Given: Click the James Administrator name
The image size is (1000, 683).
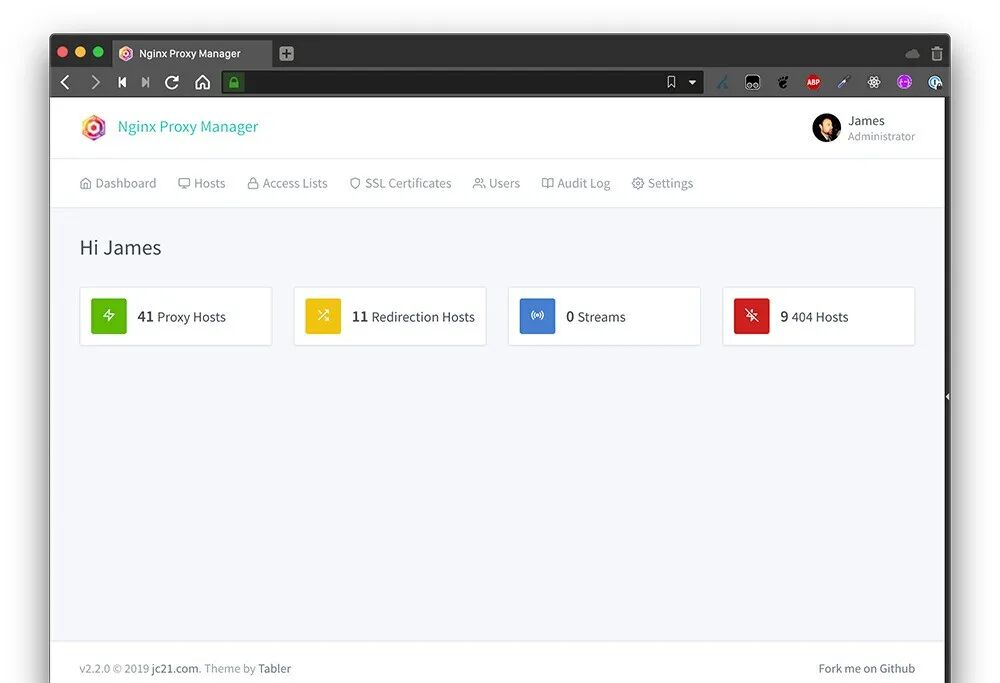Looking at the screenshot, I should (881, 128).
